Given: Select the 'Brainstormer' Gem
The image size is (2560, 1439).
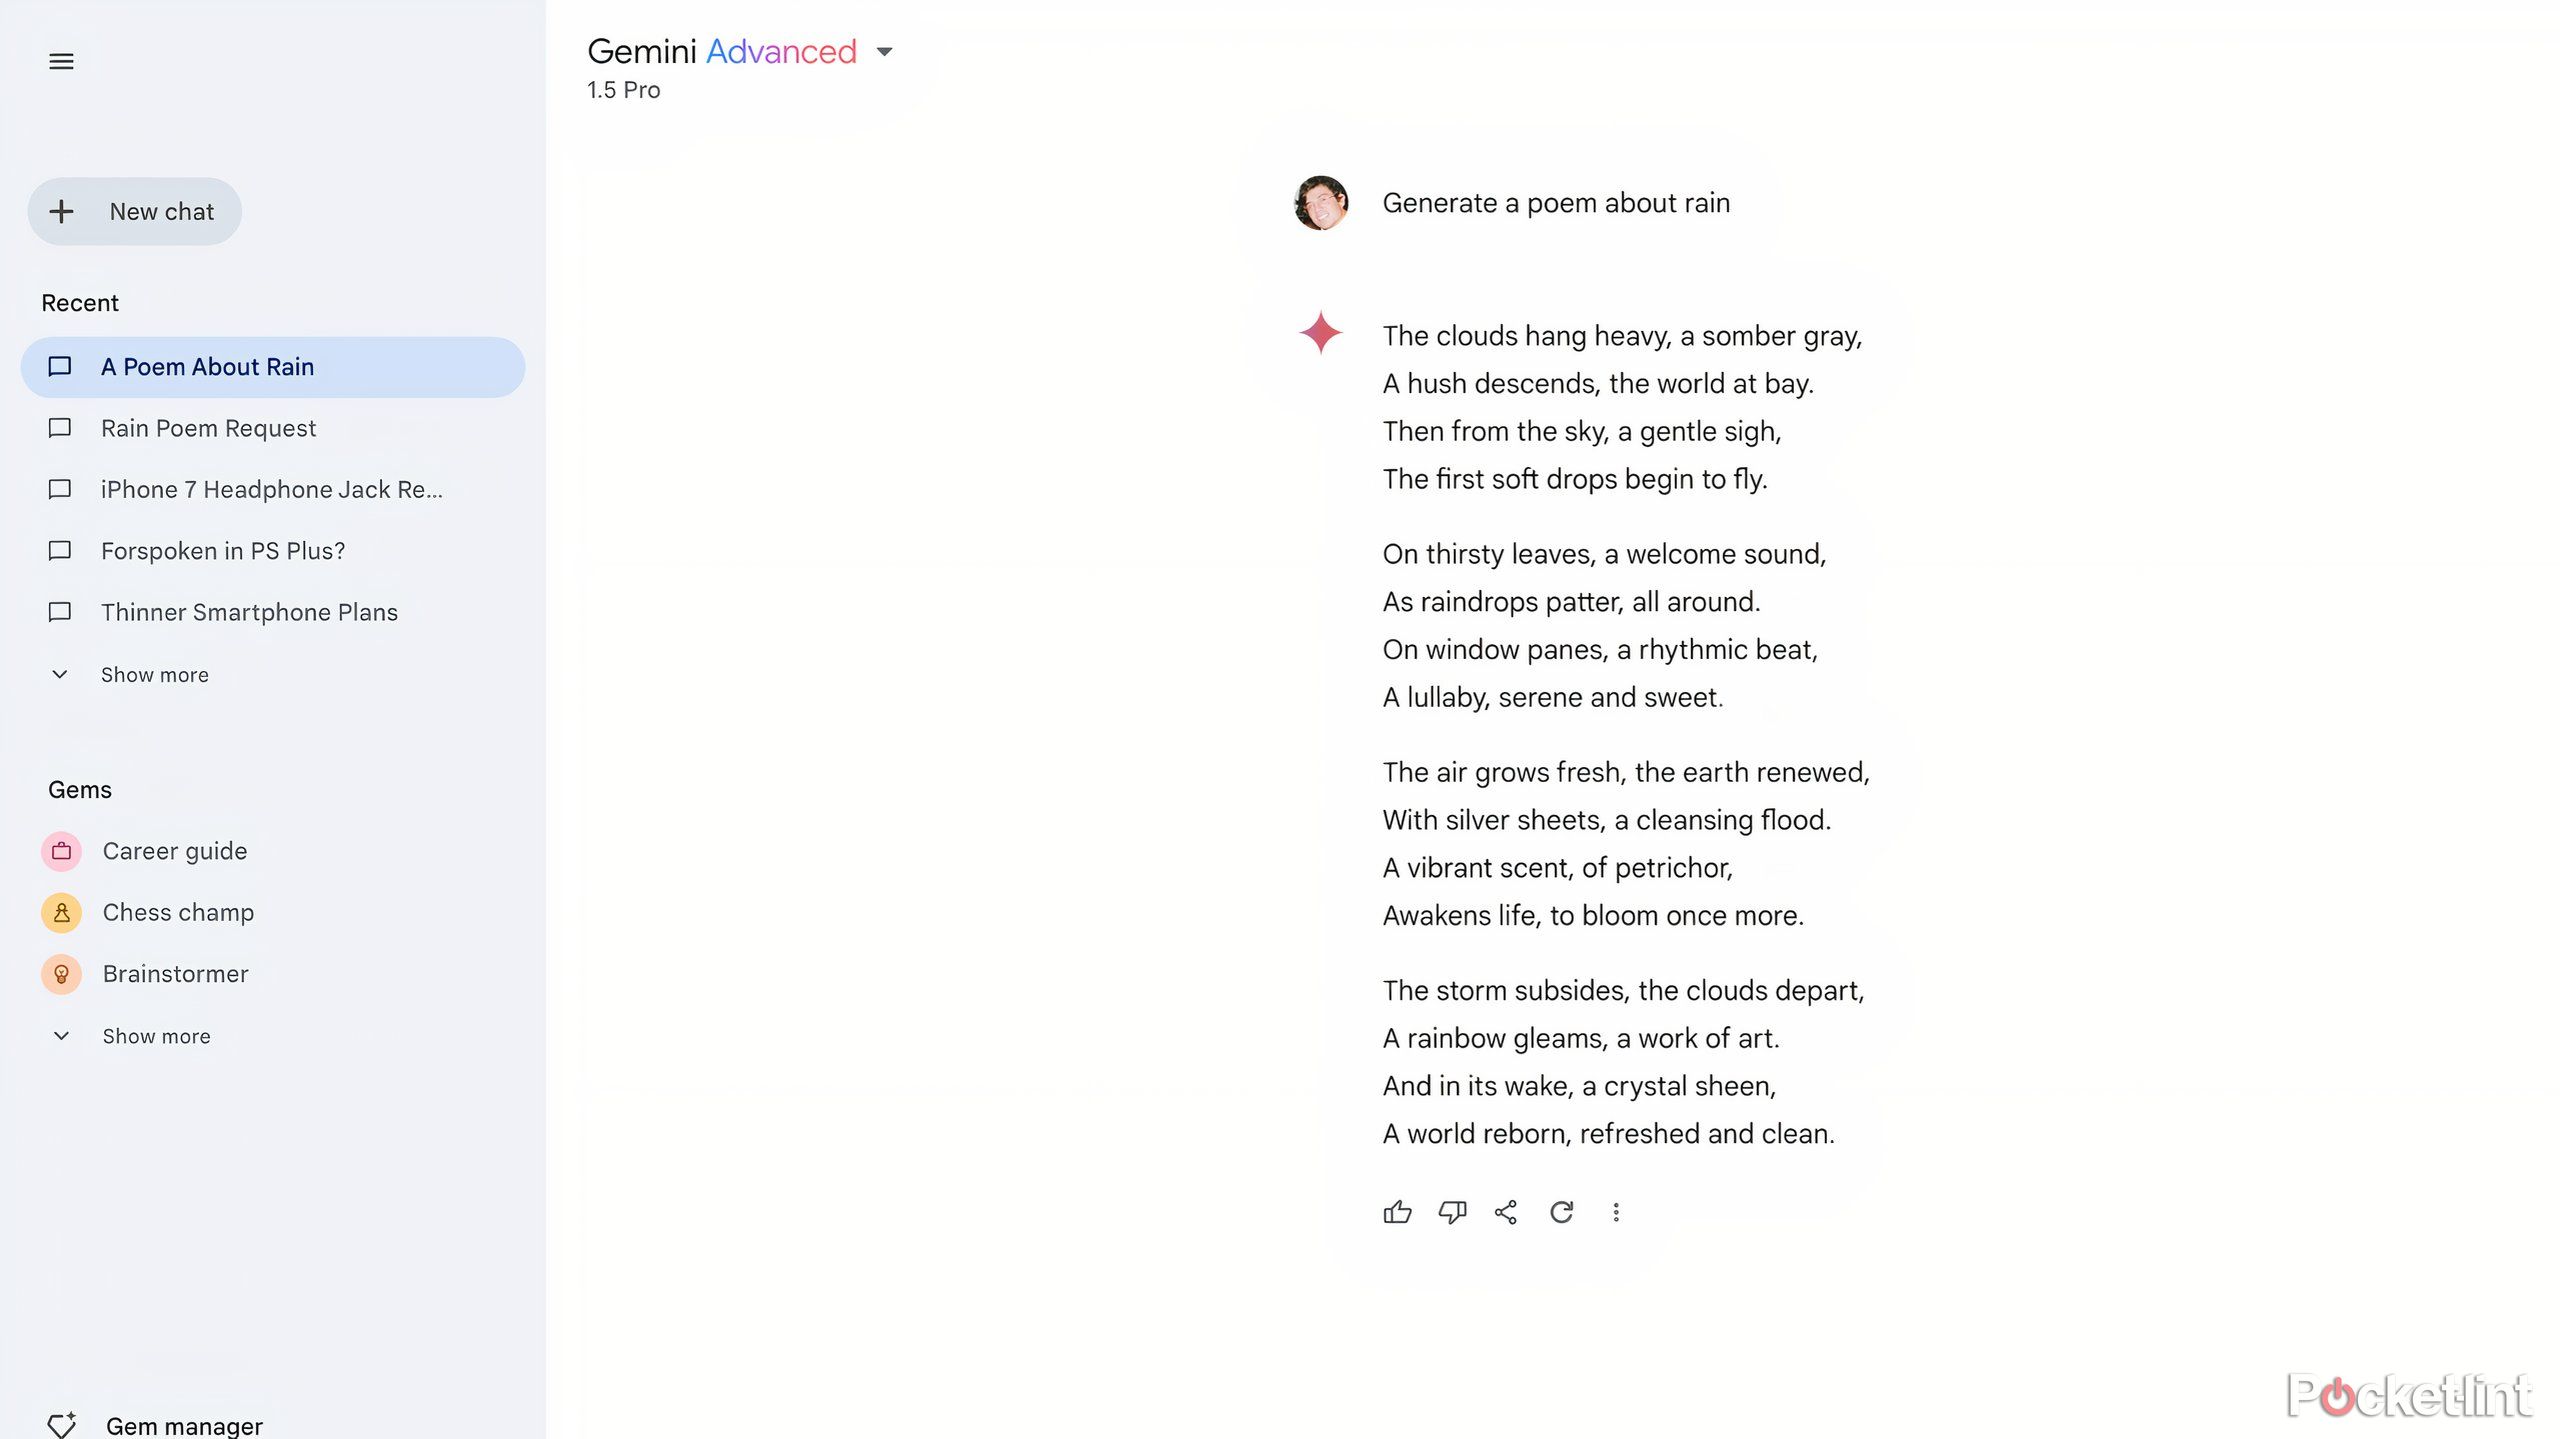Looking at the screenshot, I should [174, 973].
